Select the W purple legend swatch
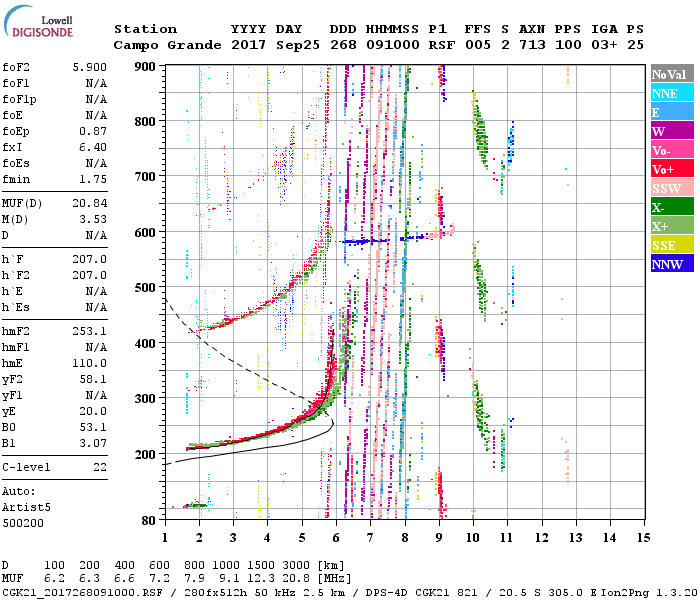The image size is (700, 600). (x=672, y=131)
